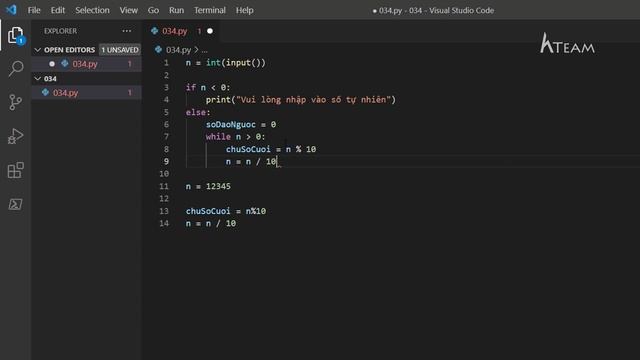Click line number 14 in gutter

(164, 223)
